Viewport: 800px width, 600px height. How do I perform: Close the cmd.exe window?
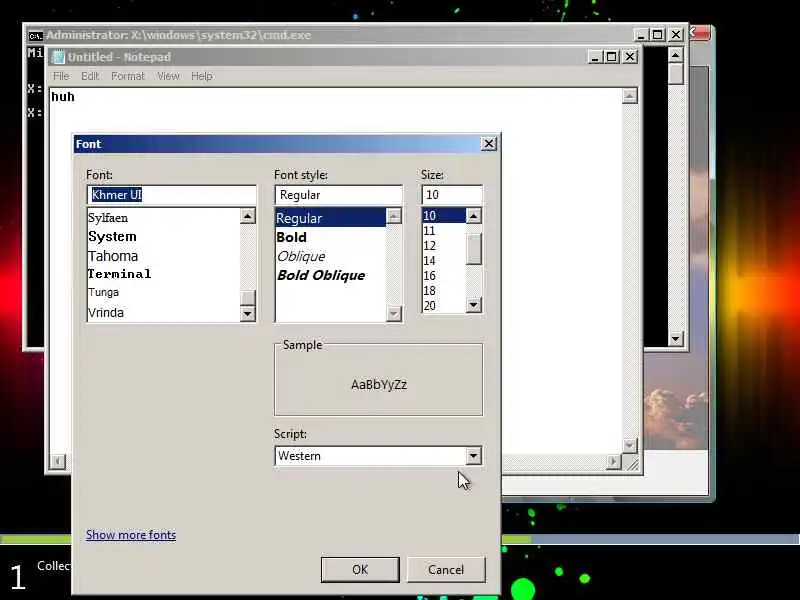[676, 35]
